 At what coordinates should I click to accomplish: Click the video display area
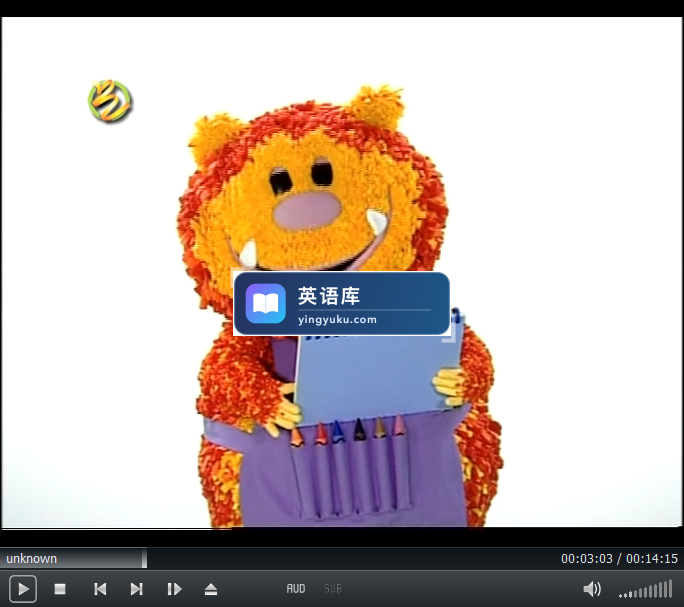342,272
